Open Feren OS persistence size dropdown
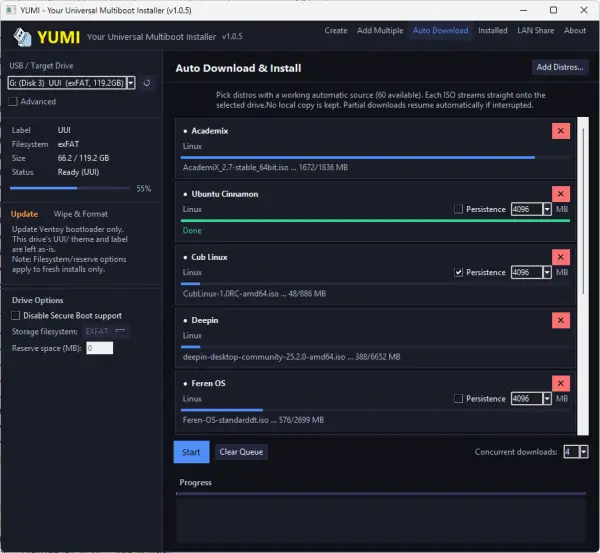This screenshot has width=600, height=553. pos(547,398)
